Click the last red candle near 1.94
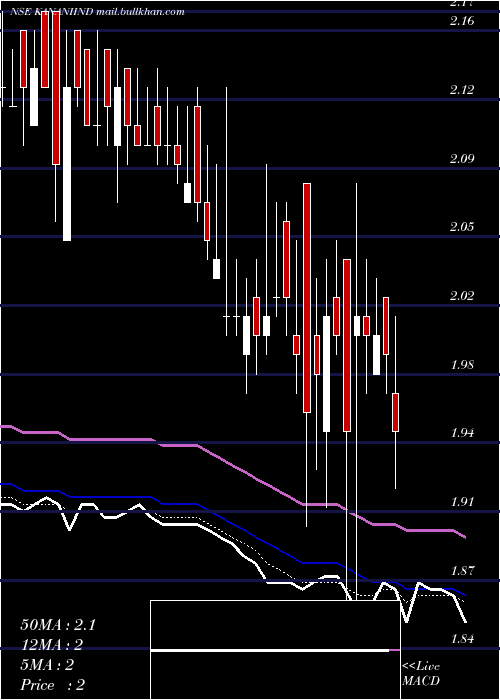 [396, 412]
